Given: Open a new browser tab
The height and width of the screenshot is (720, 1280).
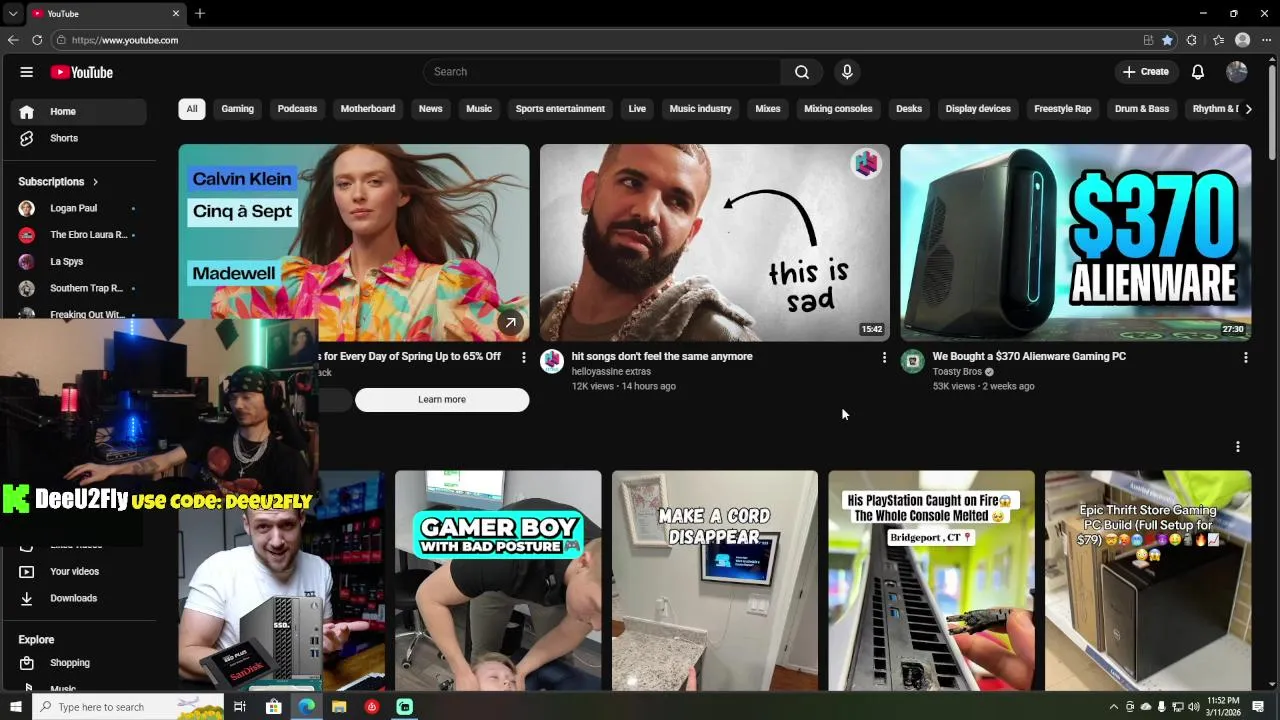Looking at the screenshot, I should (200, 13).
